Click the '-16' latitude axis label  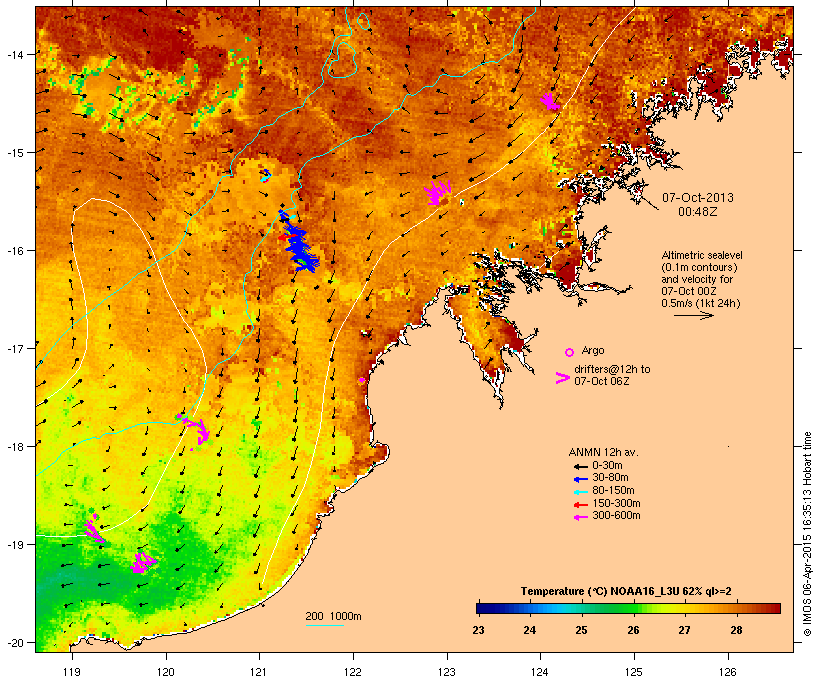[15, 251]
